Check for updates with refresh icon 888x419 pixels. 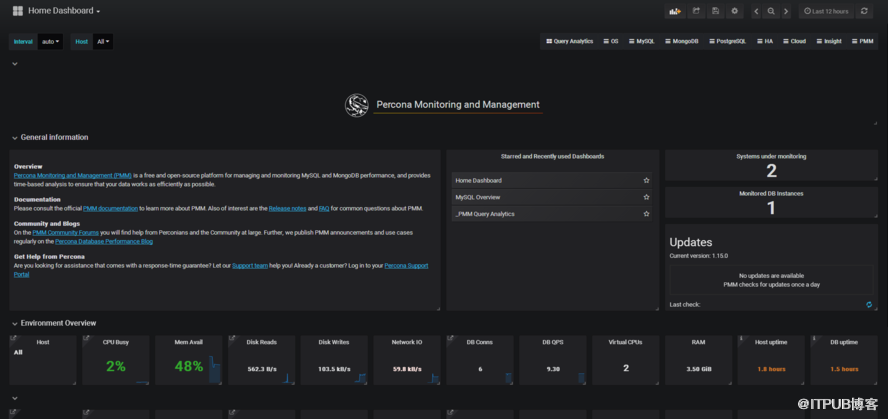(x=869, y=305)
